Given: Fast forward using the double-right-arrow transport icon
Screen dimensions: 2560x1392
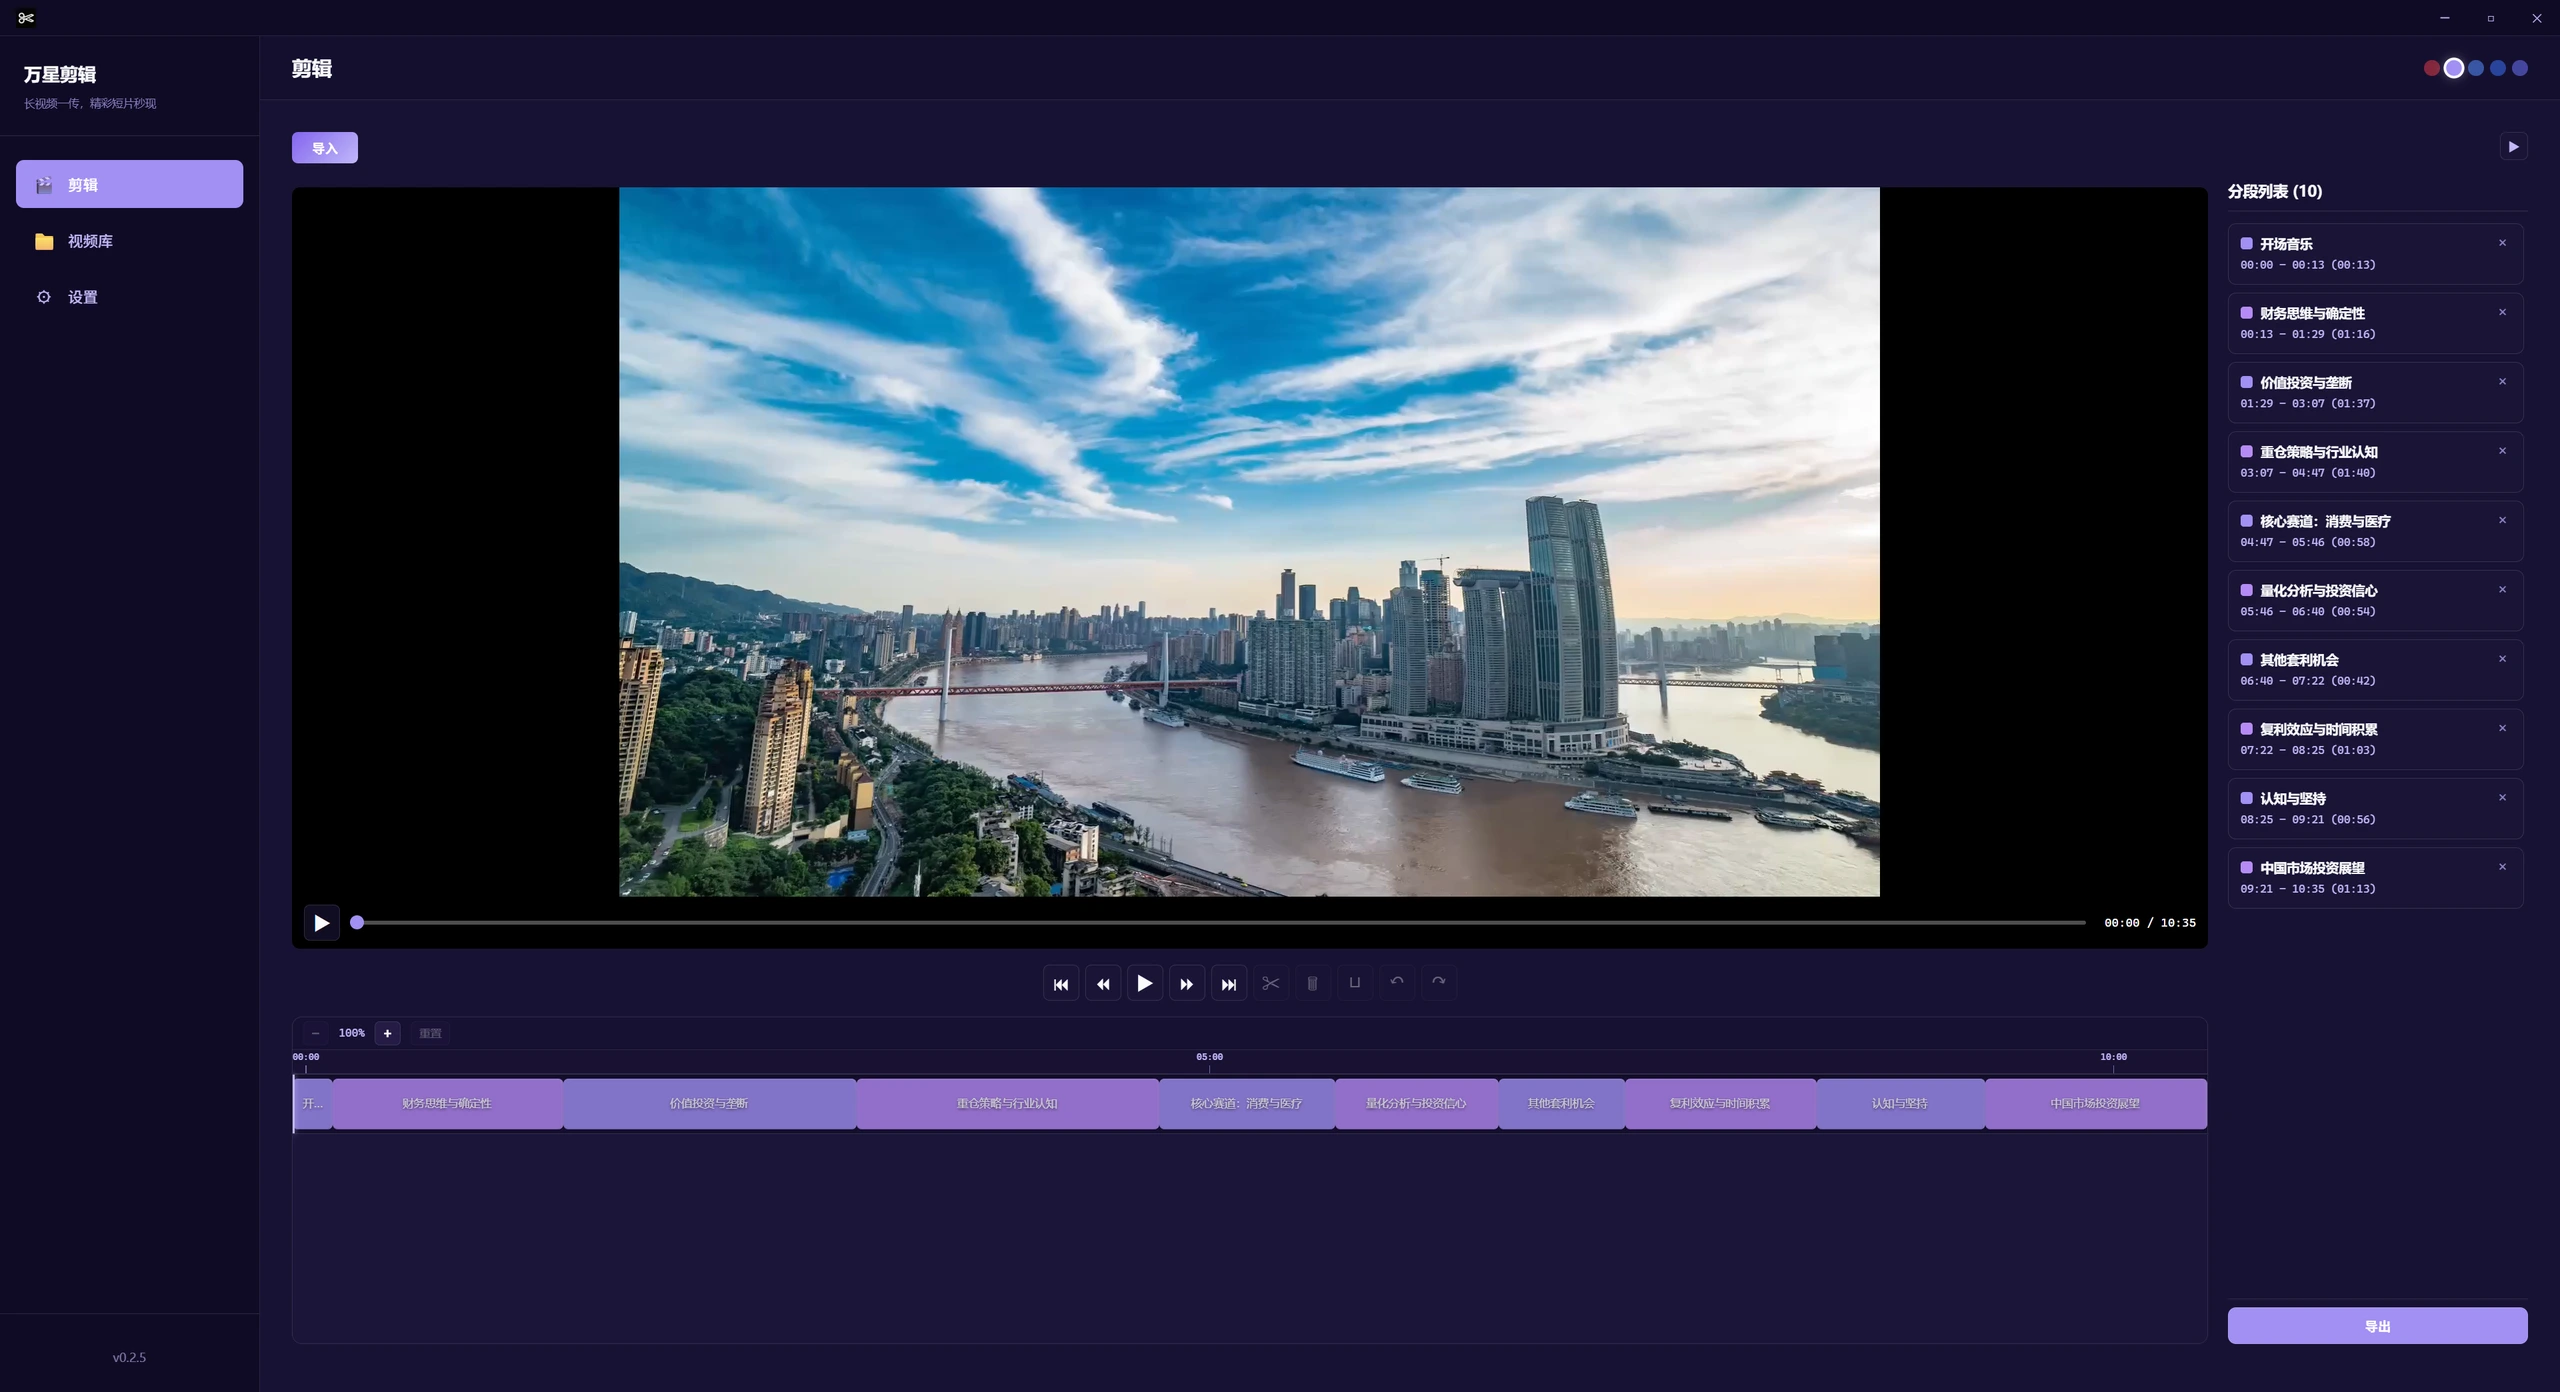Looking at the screenshot, I should click(x=1187, y=984).
